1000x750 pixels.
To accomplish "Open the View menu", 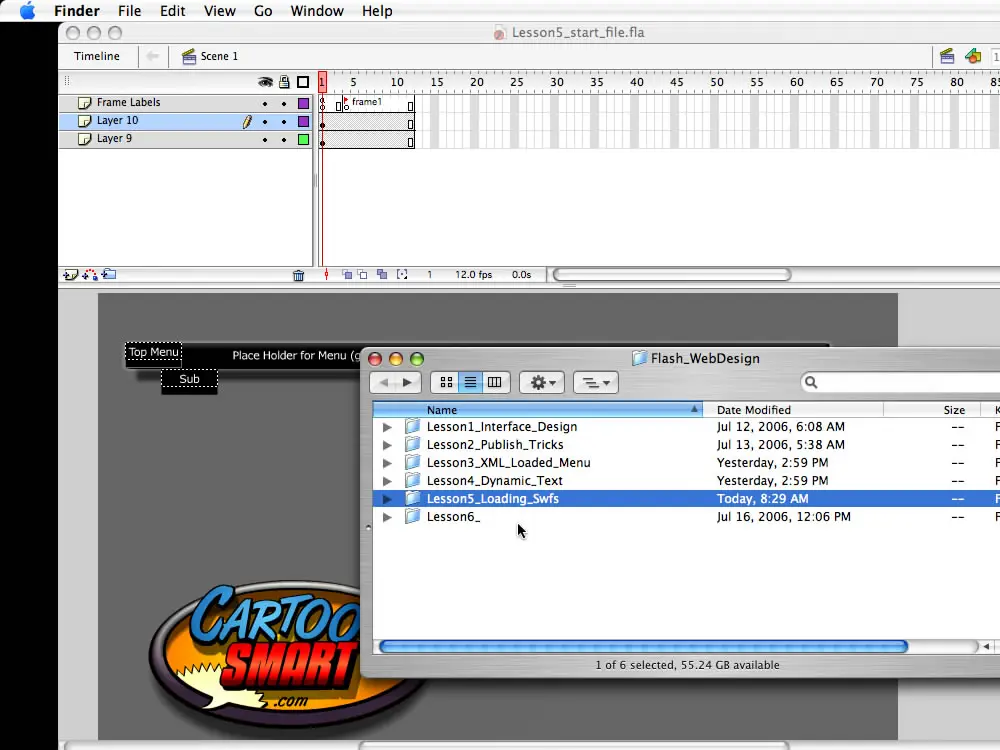I will coord(219,11).
